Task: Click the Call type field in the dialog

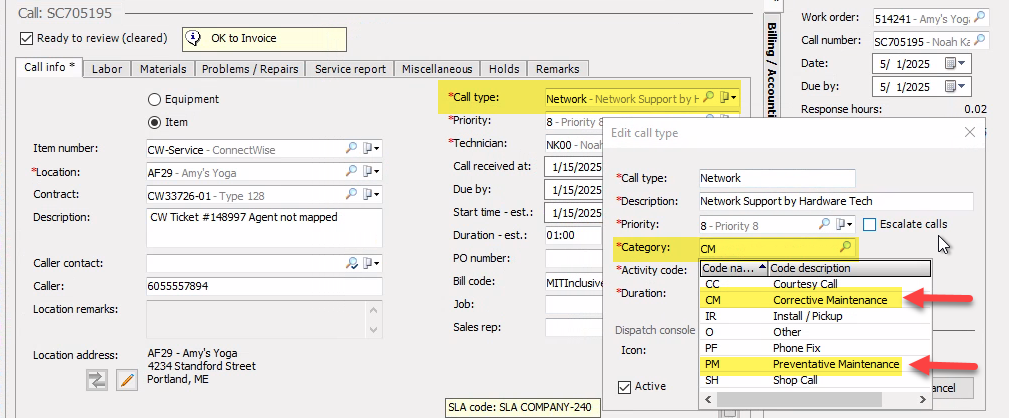Action: coord(777,178)
